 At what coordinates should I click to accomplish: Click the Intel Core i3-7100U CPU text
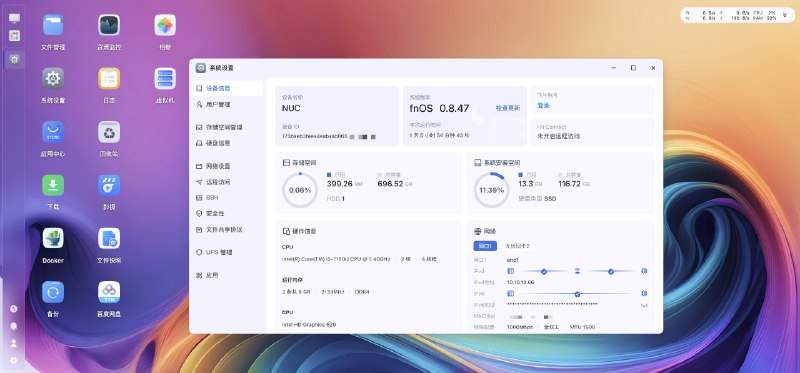click(337, 259)
